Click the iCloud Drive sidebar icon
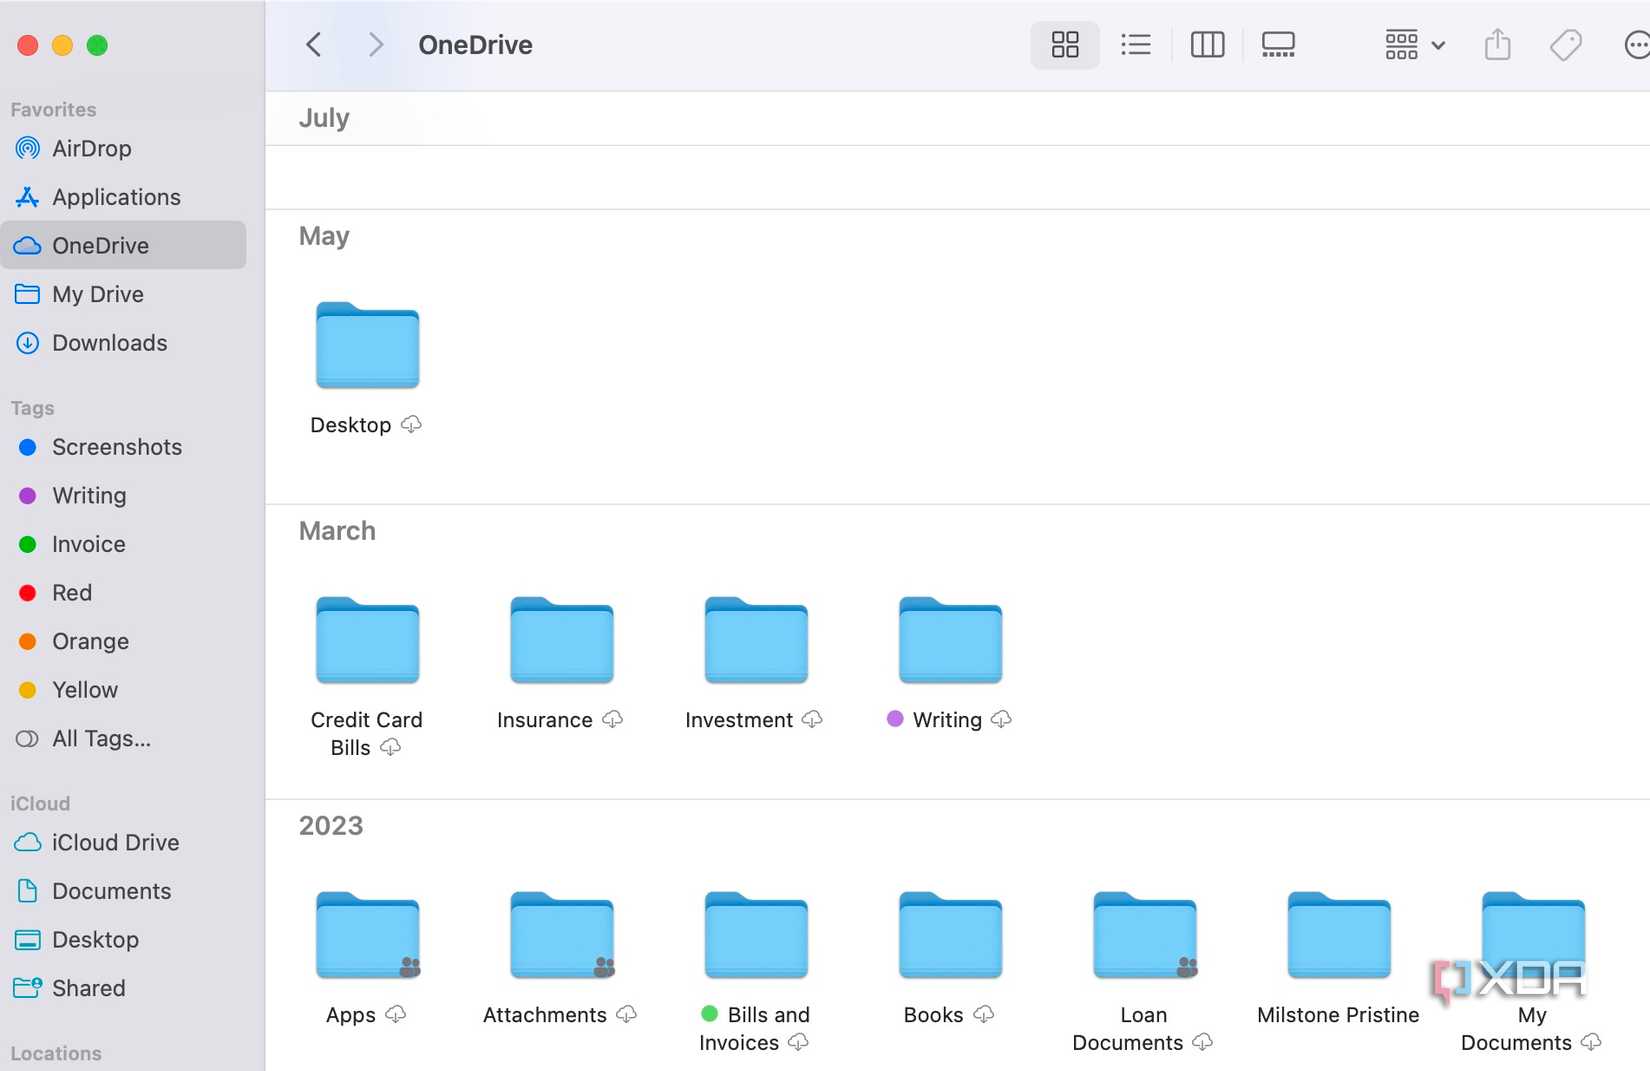The width and height of the screenshot is (1650, 1071). click(x=27, y=842)
